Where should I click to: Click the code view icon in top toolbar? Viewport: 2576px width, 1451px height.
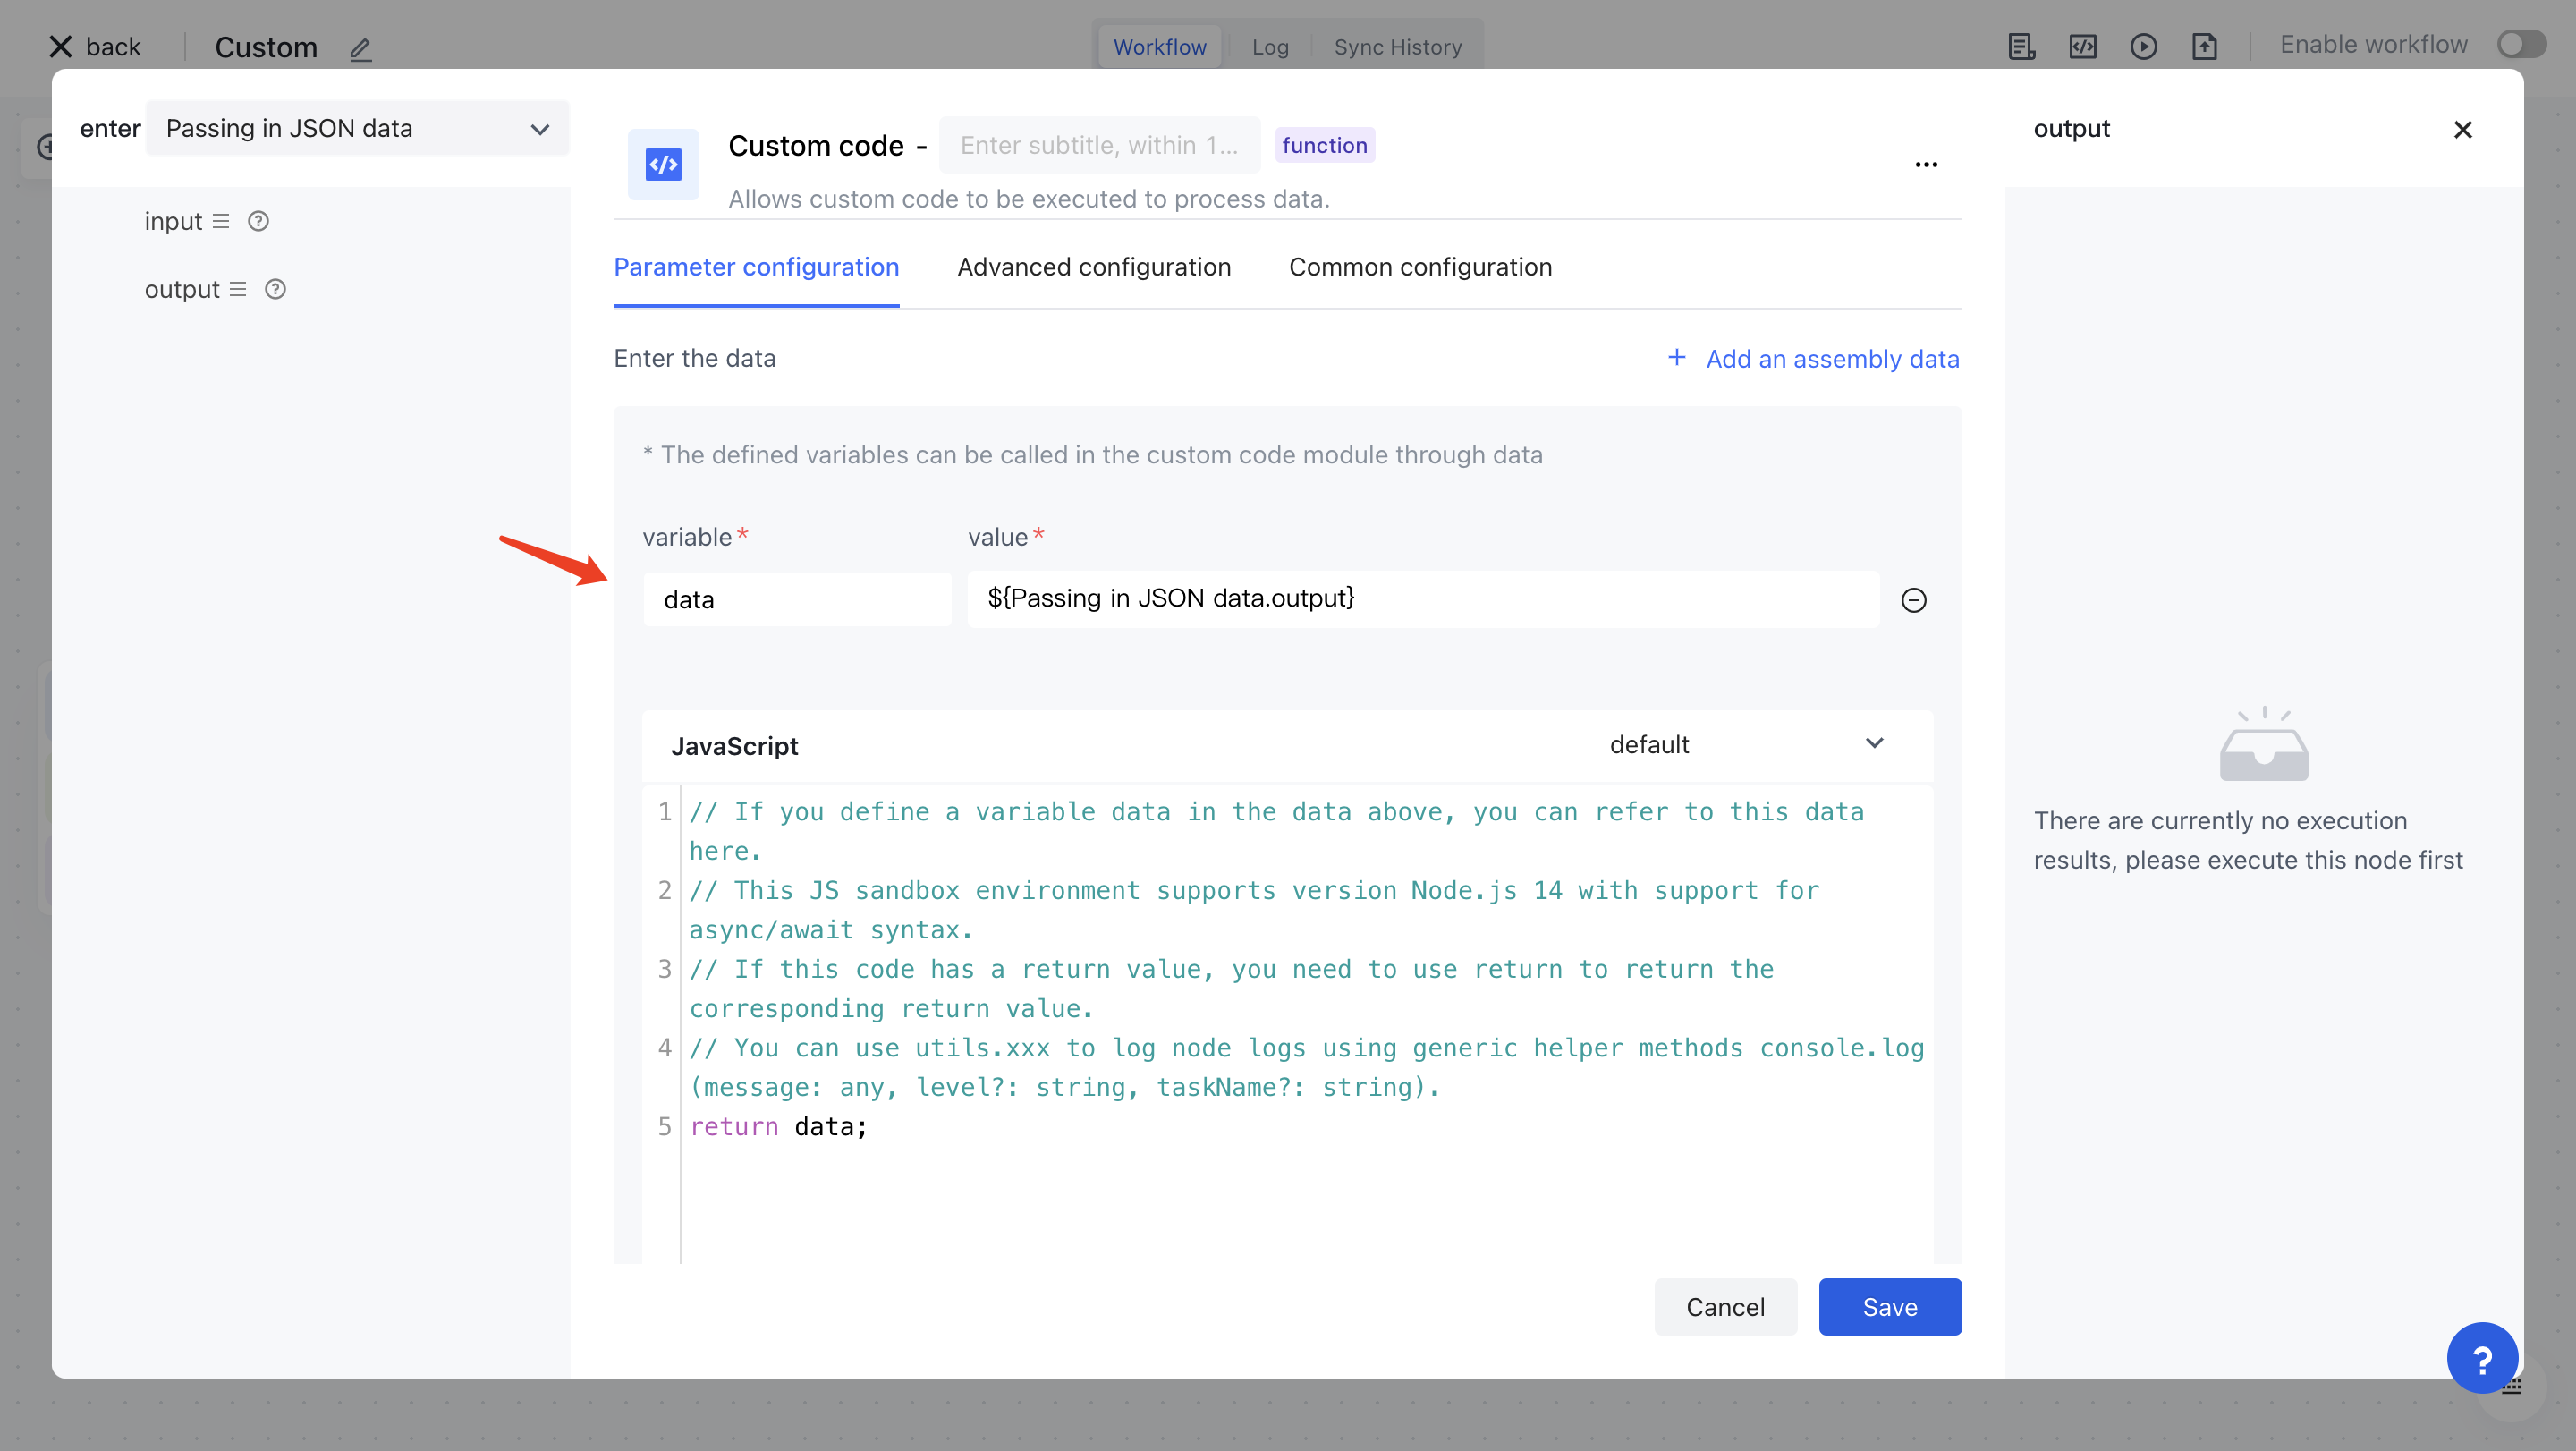(2082, 46)
